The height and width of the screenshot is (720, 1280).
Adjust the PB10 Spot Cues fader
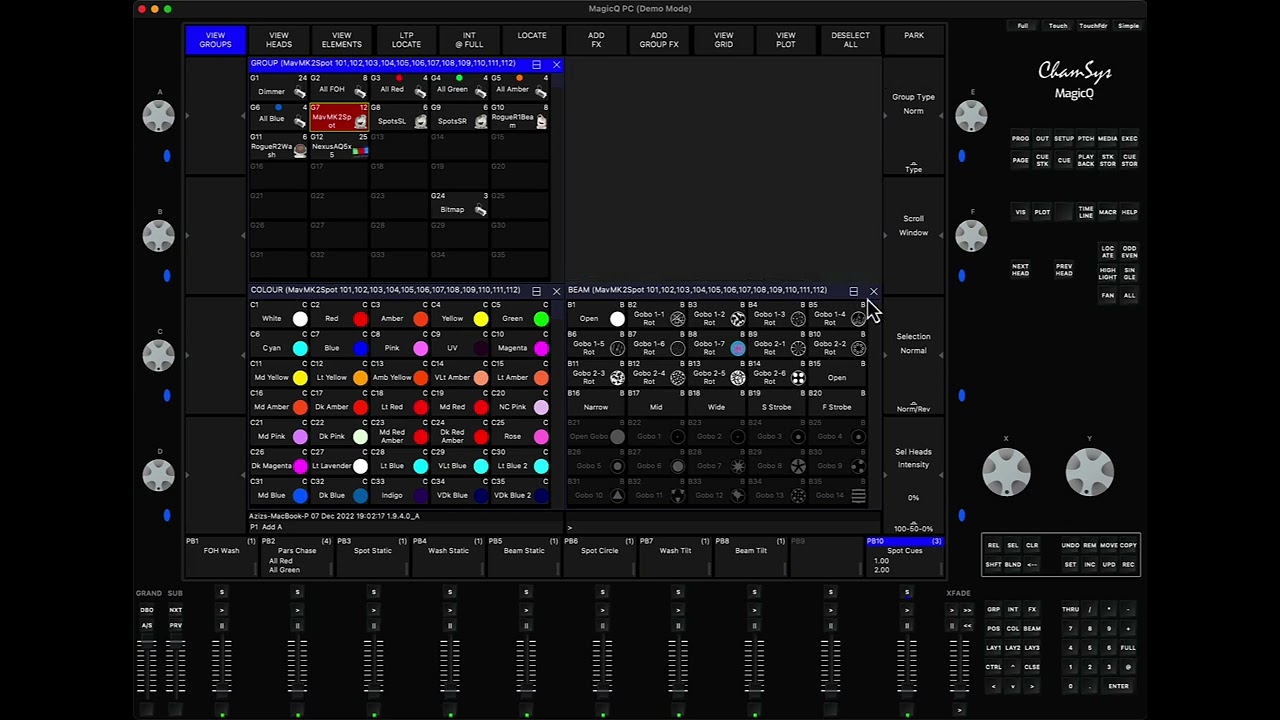point(907,668)
